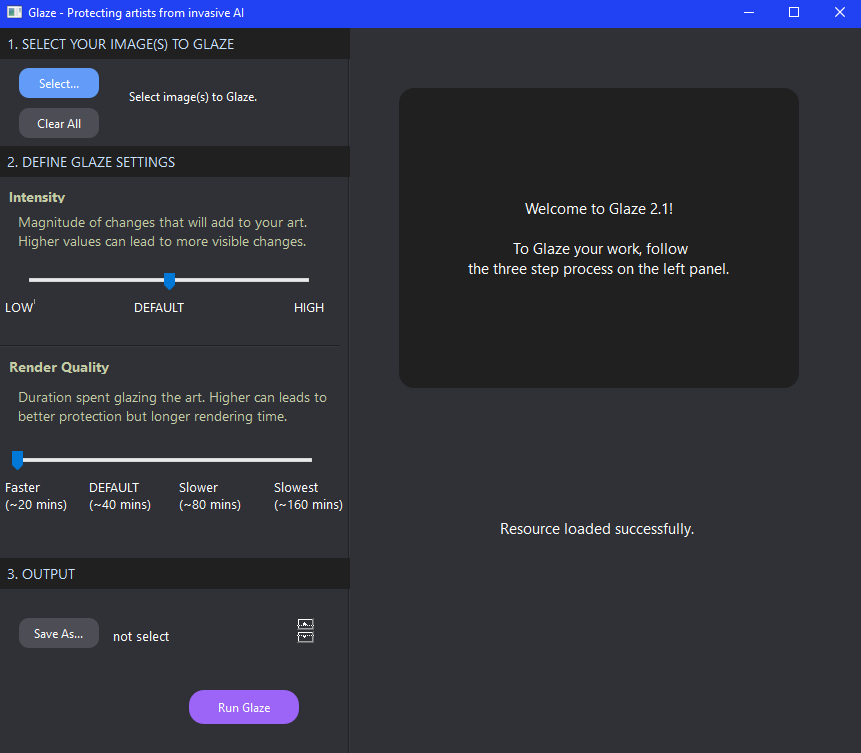The height and width of the screenshot is (753, 861).
Task: Open the Select... image picker button
Action: 59,83
